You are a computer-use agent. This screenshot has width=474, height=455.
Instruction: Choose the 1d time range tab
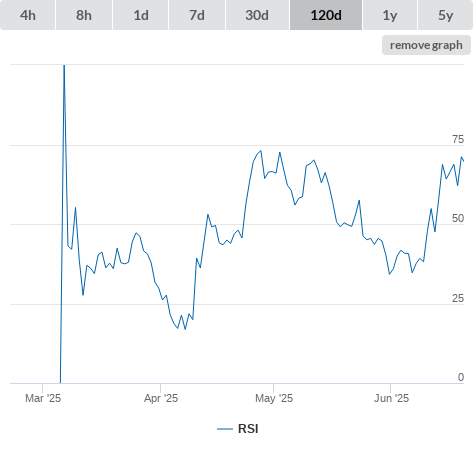click(x=141, y=15)
